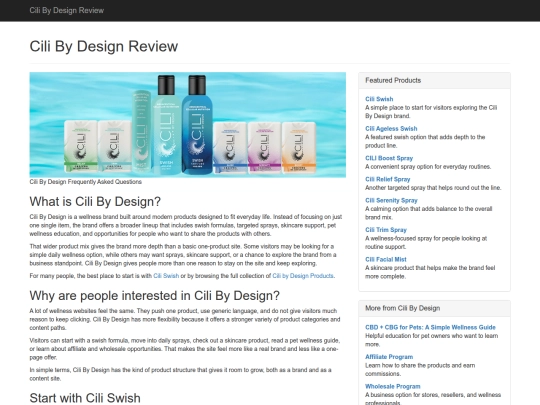Screen dimensions: 540x405
Task: Click the 'Cili By Design Frequently Asked Questions' caption
Action: [85, 182]
